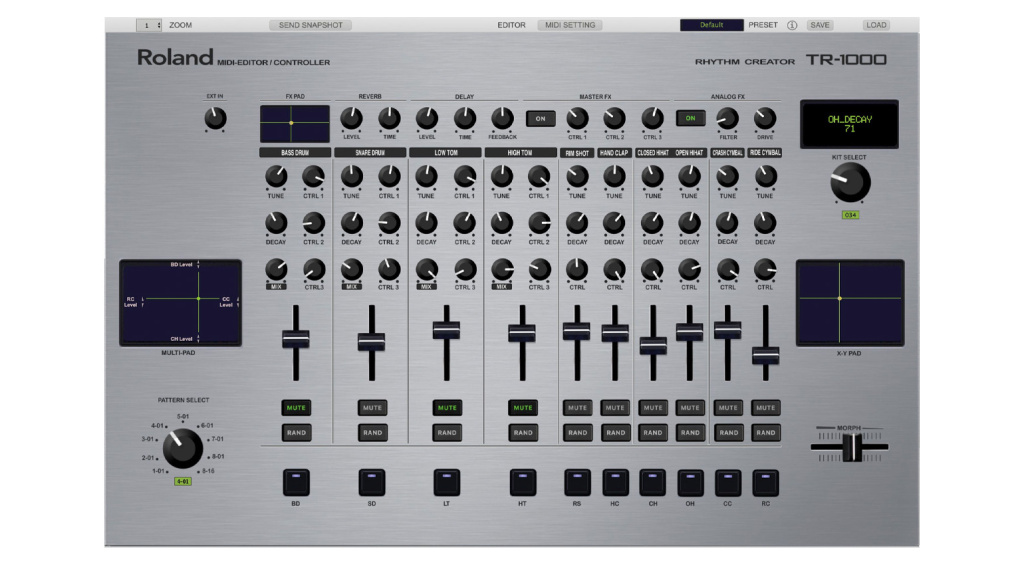Click the Open Hihat DECAY knob
This screenshot has width=1024, height=565.
pos(690,223)
